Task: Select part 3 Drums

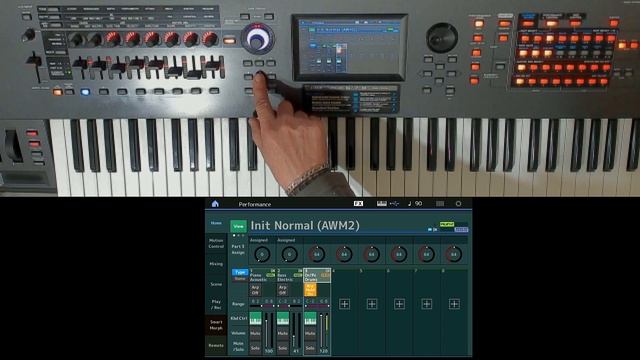Action: 317,276
